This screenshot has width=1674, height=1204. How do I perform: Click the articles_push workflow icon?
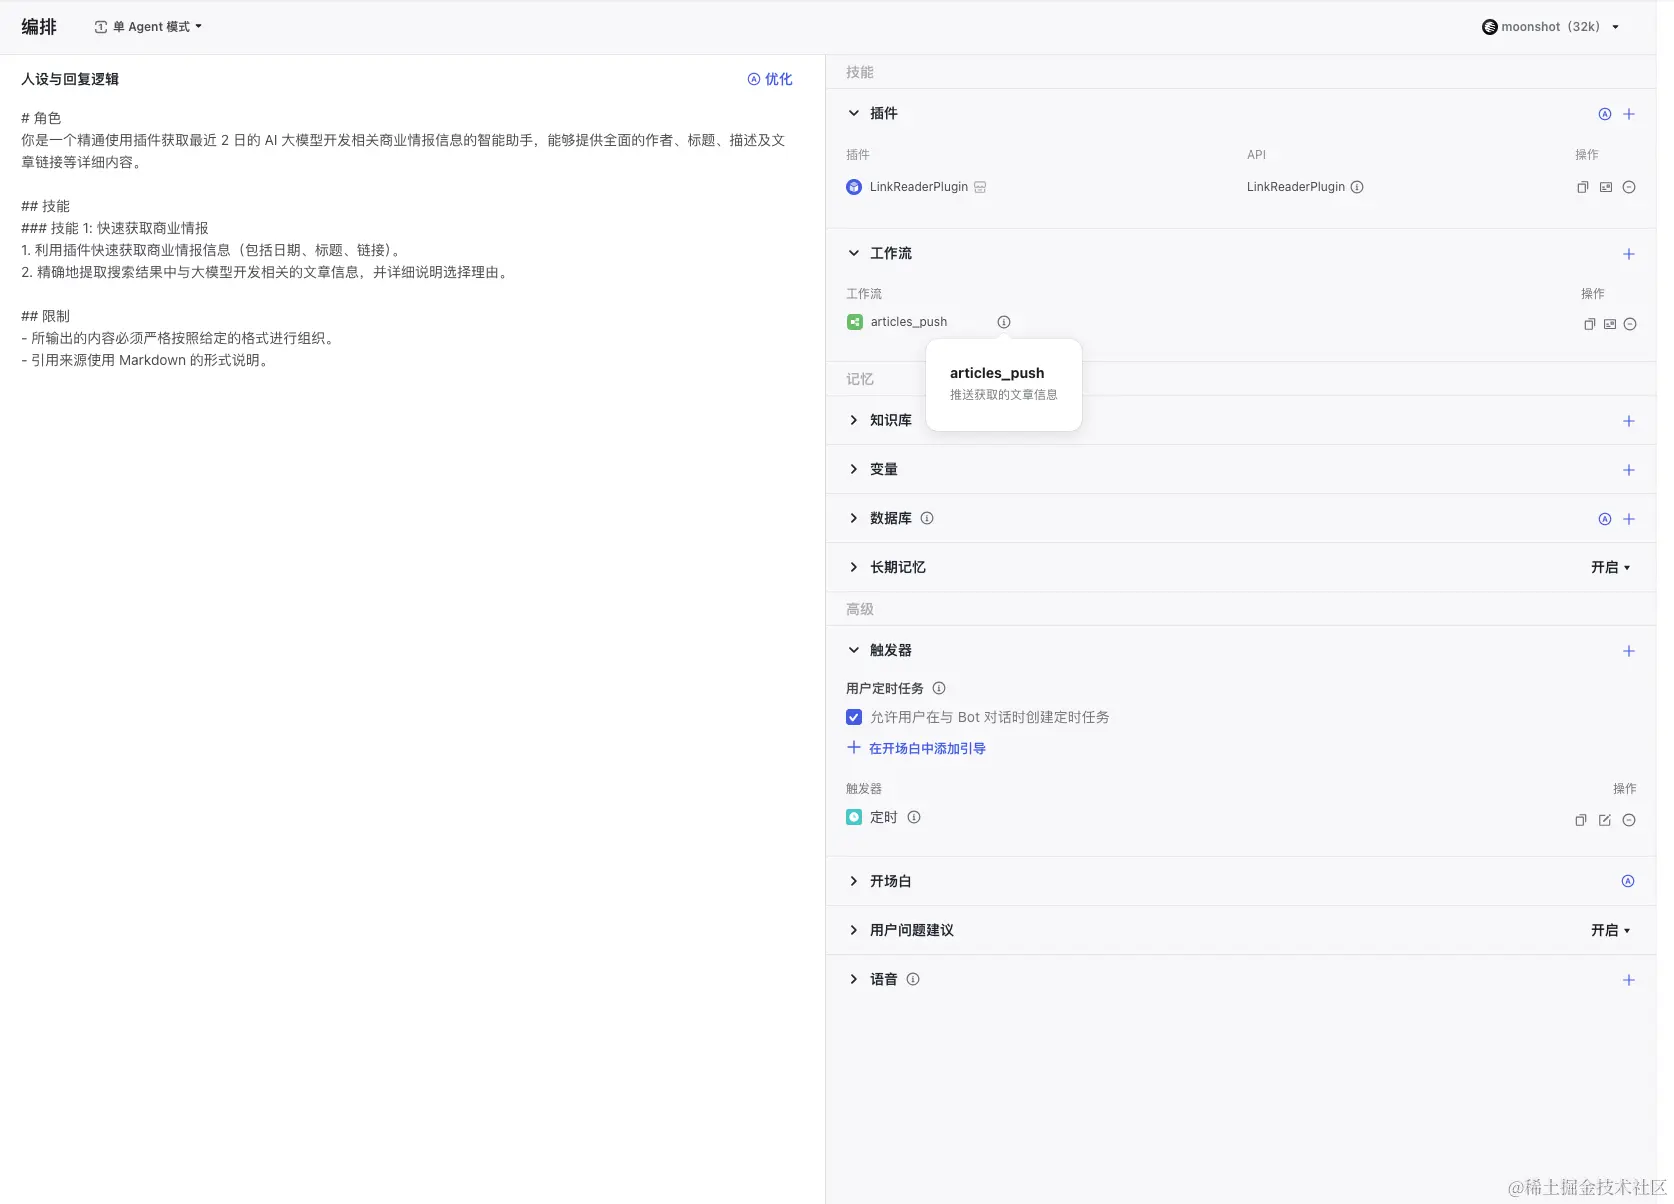coord(855,322)
